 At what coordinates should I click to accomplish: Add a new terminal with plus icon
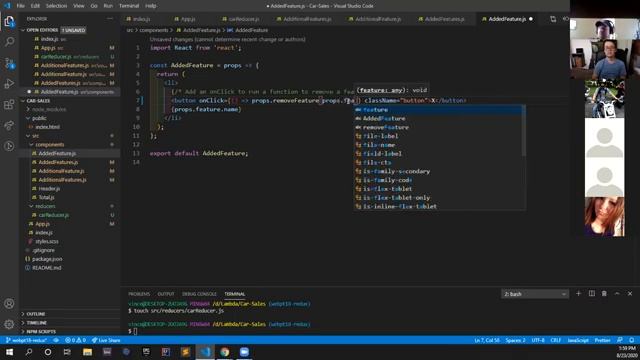(x=578, y=293)
